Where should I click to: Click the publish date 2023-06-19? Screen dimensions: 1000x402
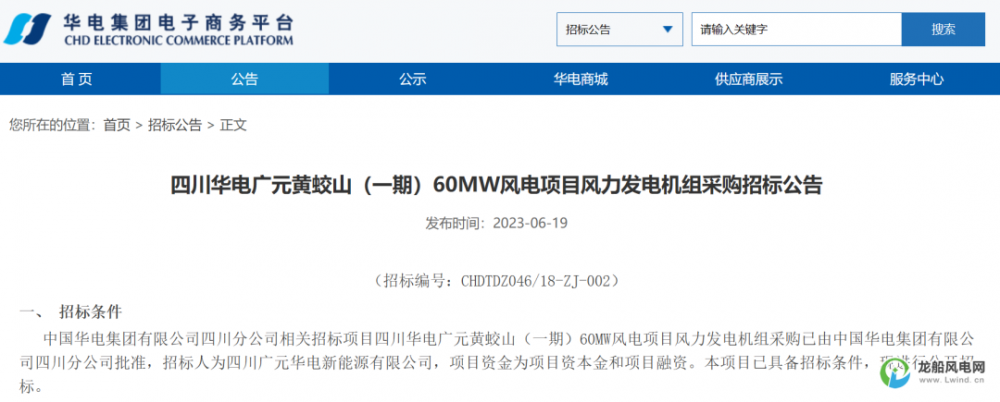tap(529, 223)
